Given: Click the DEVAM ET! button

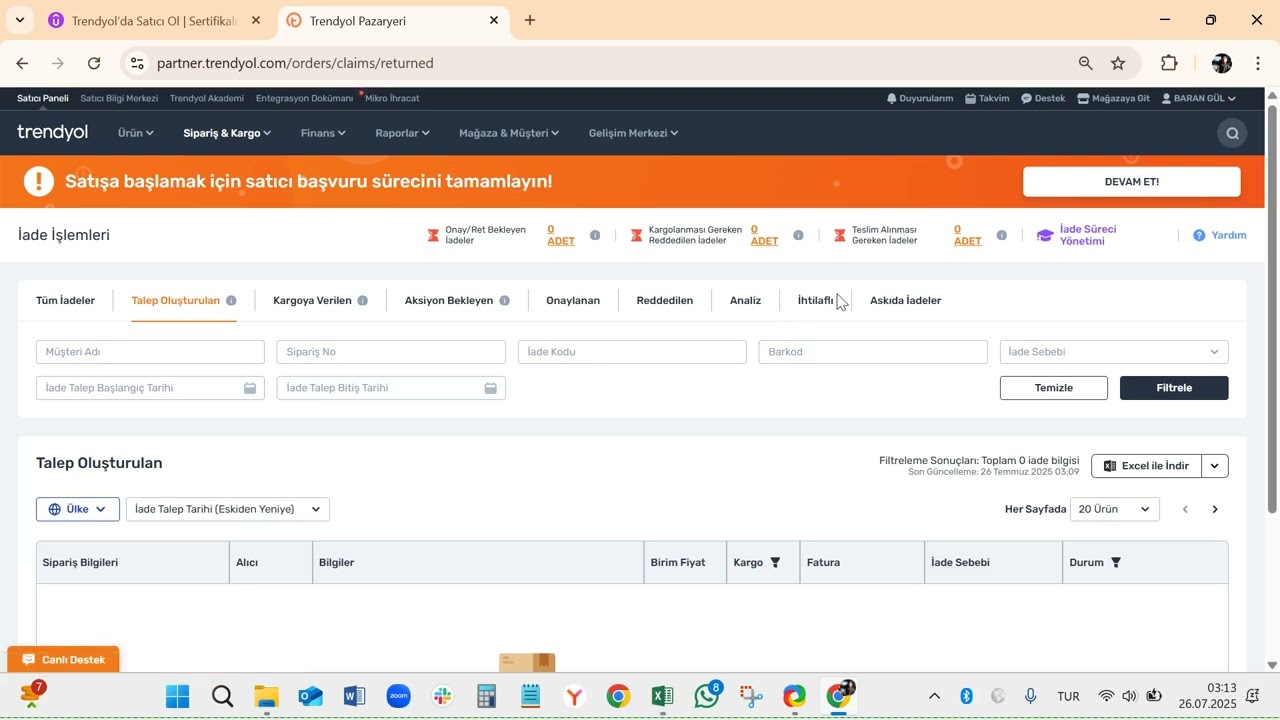Looking at the screenshot, I should click(1132, 182).
